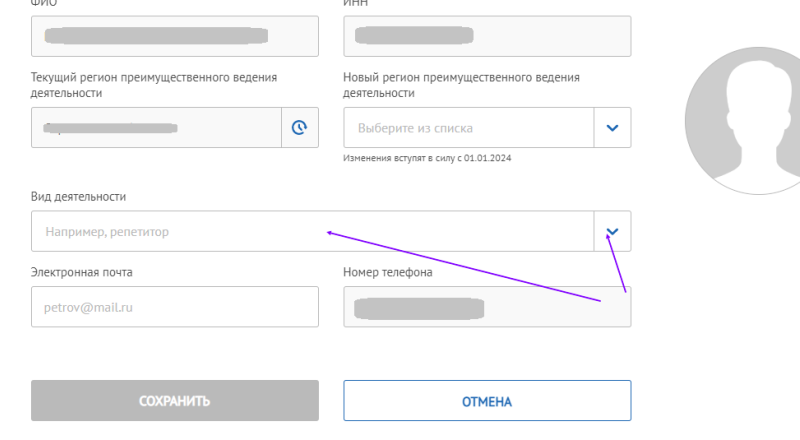Image resolution: width=800 pixels, height=440 pixels.
Task: Click the СОХРАНИТЬ button
Action: coord(175,401)
